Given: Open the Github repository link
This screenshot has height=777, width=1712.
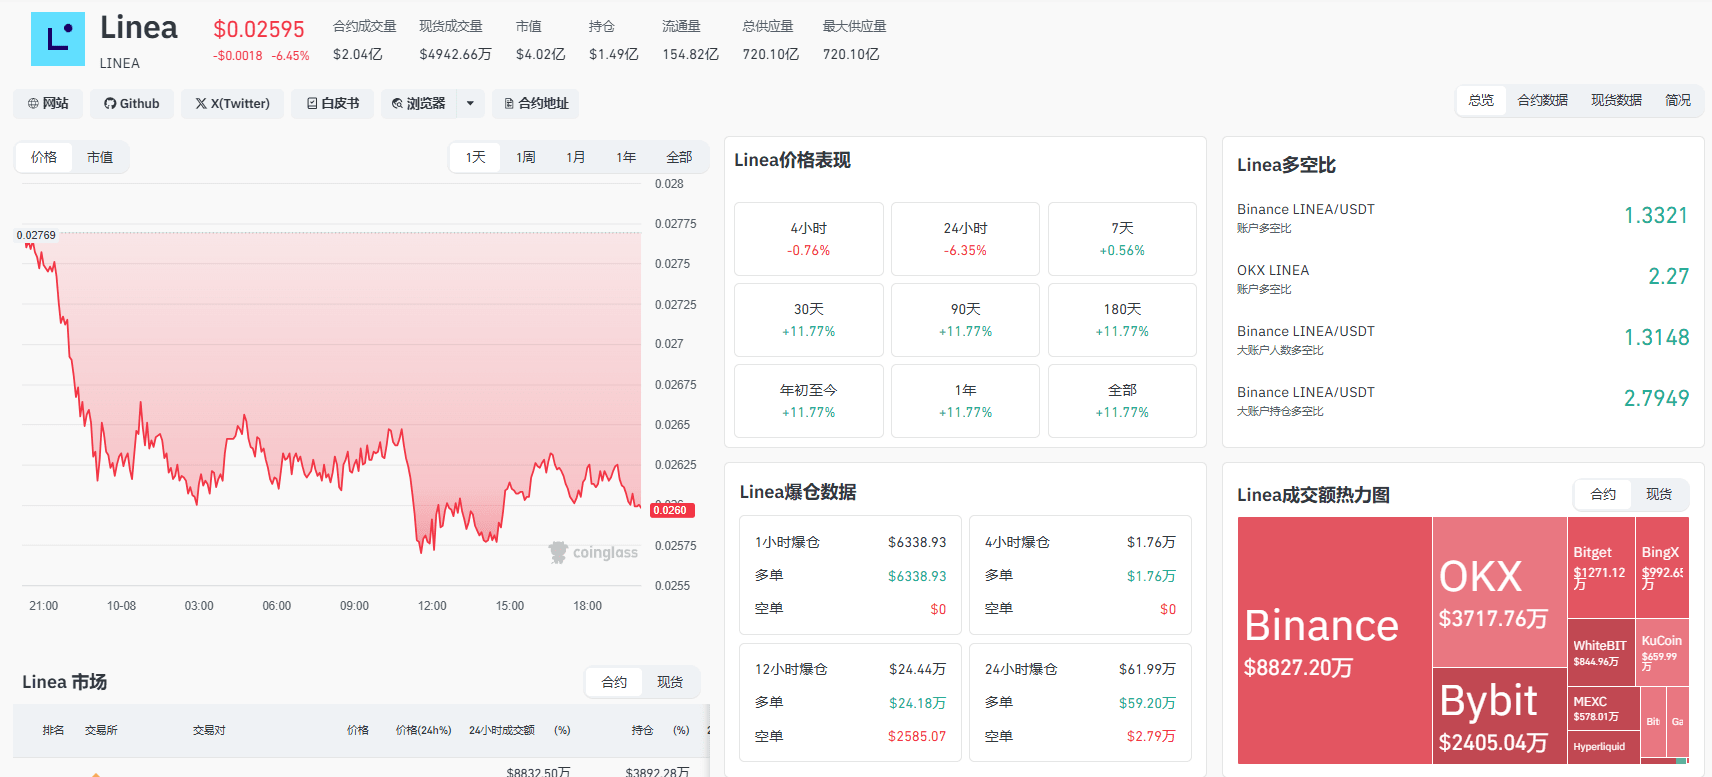Looking at the screenshot, I should 132,104.
